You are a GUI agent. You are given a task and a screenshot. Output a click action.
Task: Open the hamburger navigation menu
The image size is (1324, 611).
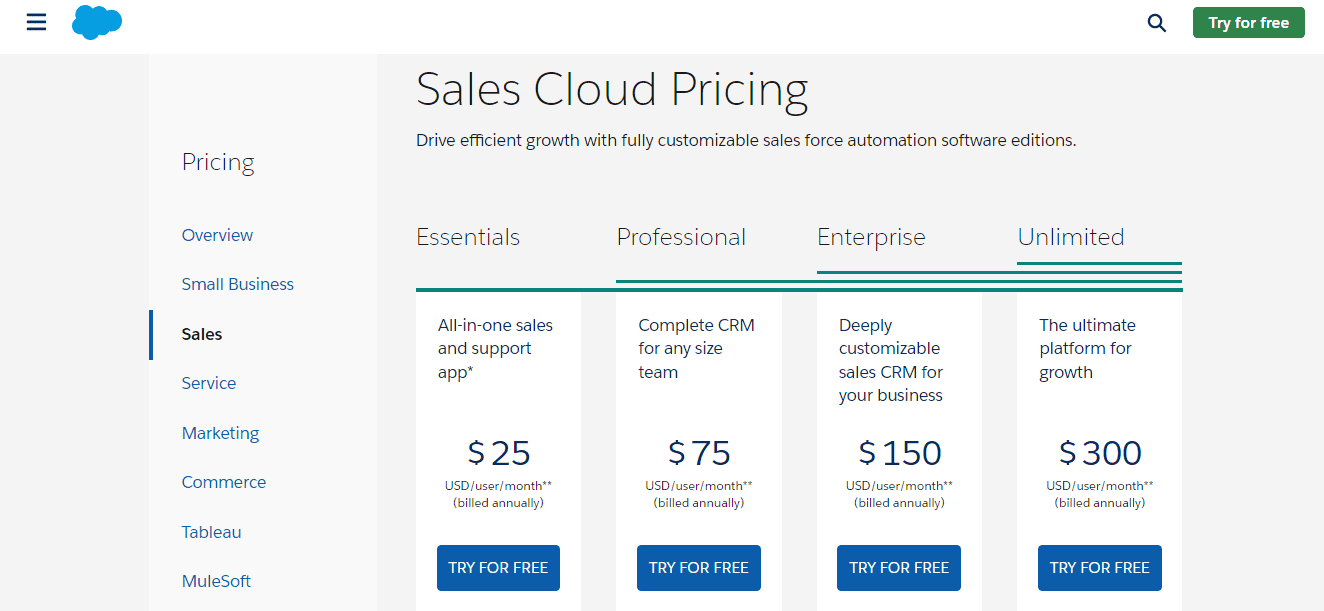coord(36,22)
